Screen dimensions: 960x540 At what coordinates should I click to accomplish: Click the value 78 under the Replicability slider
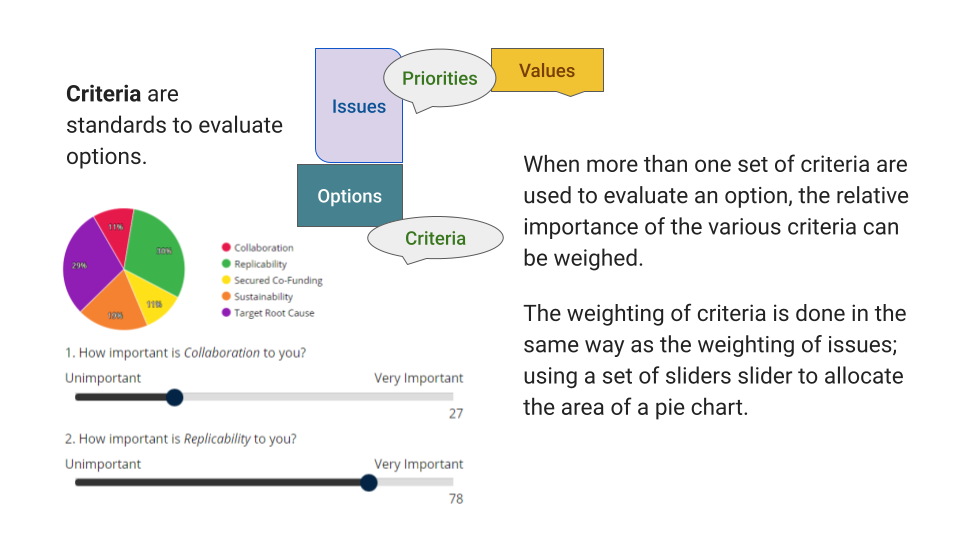click(455, 499)
